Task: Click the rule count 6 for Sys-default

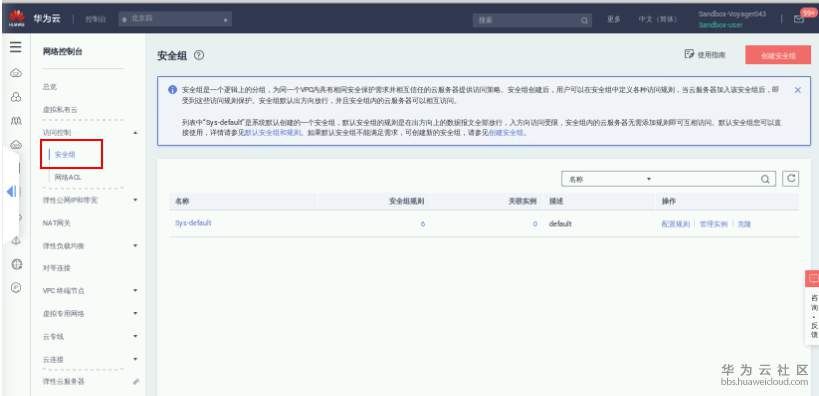Action: (423, 224)
